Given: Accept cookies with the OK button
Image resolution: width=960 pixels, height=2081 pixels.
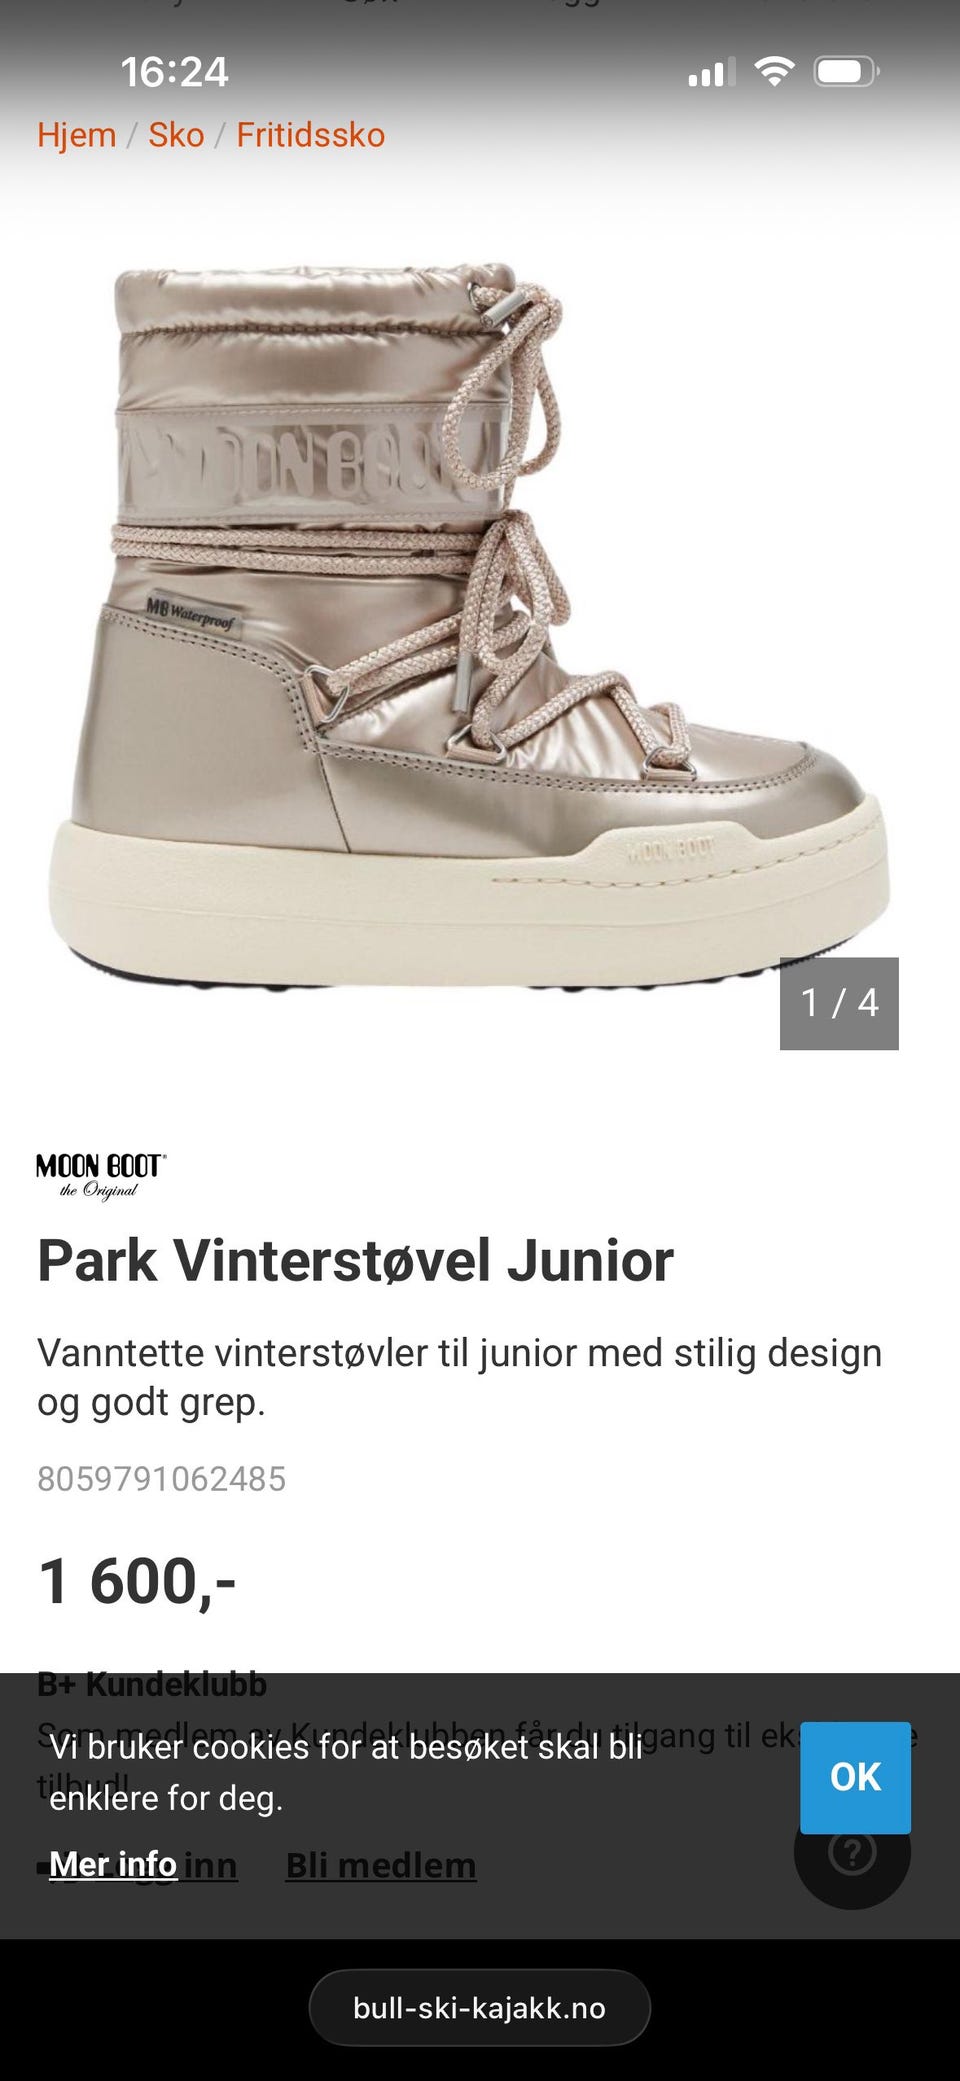Looking at the screenshot, I should (x=855, y=1777).
